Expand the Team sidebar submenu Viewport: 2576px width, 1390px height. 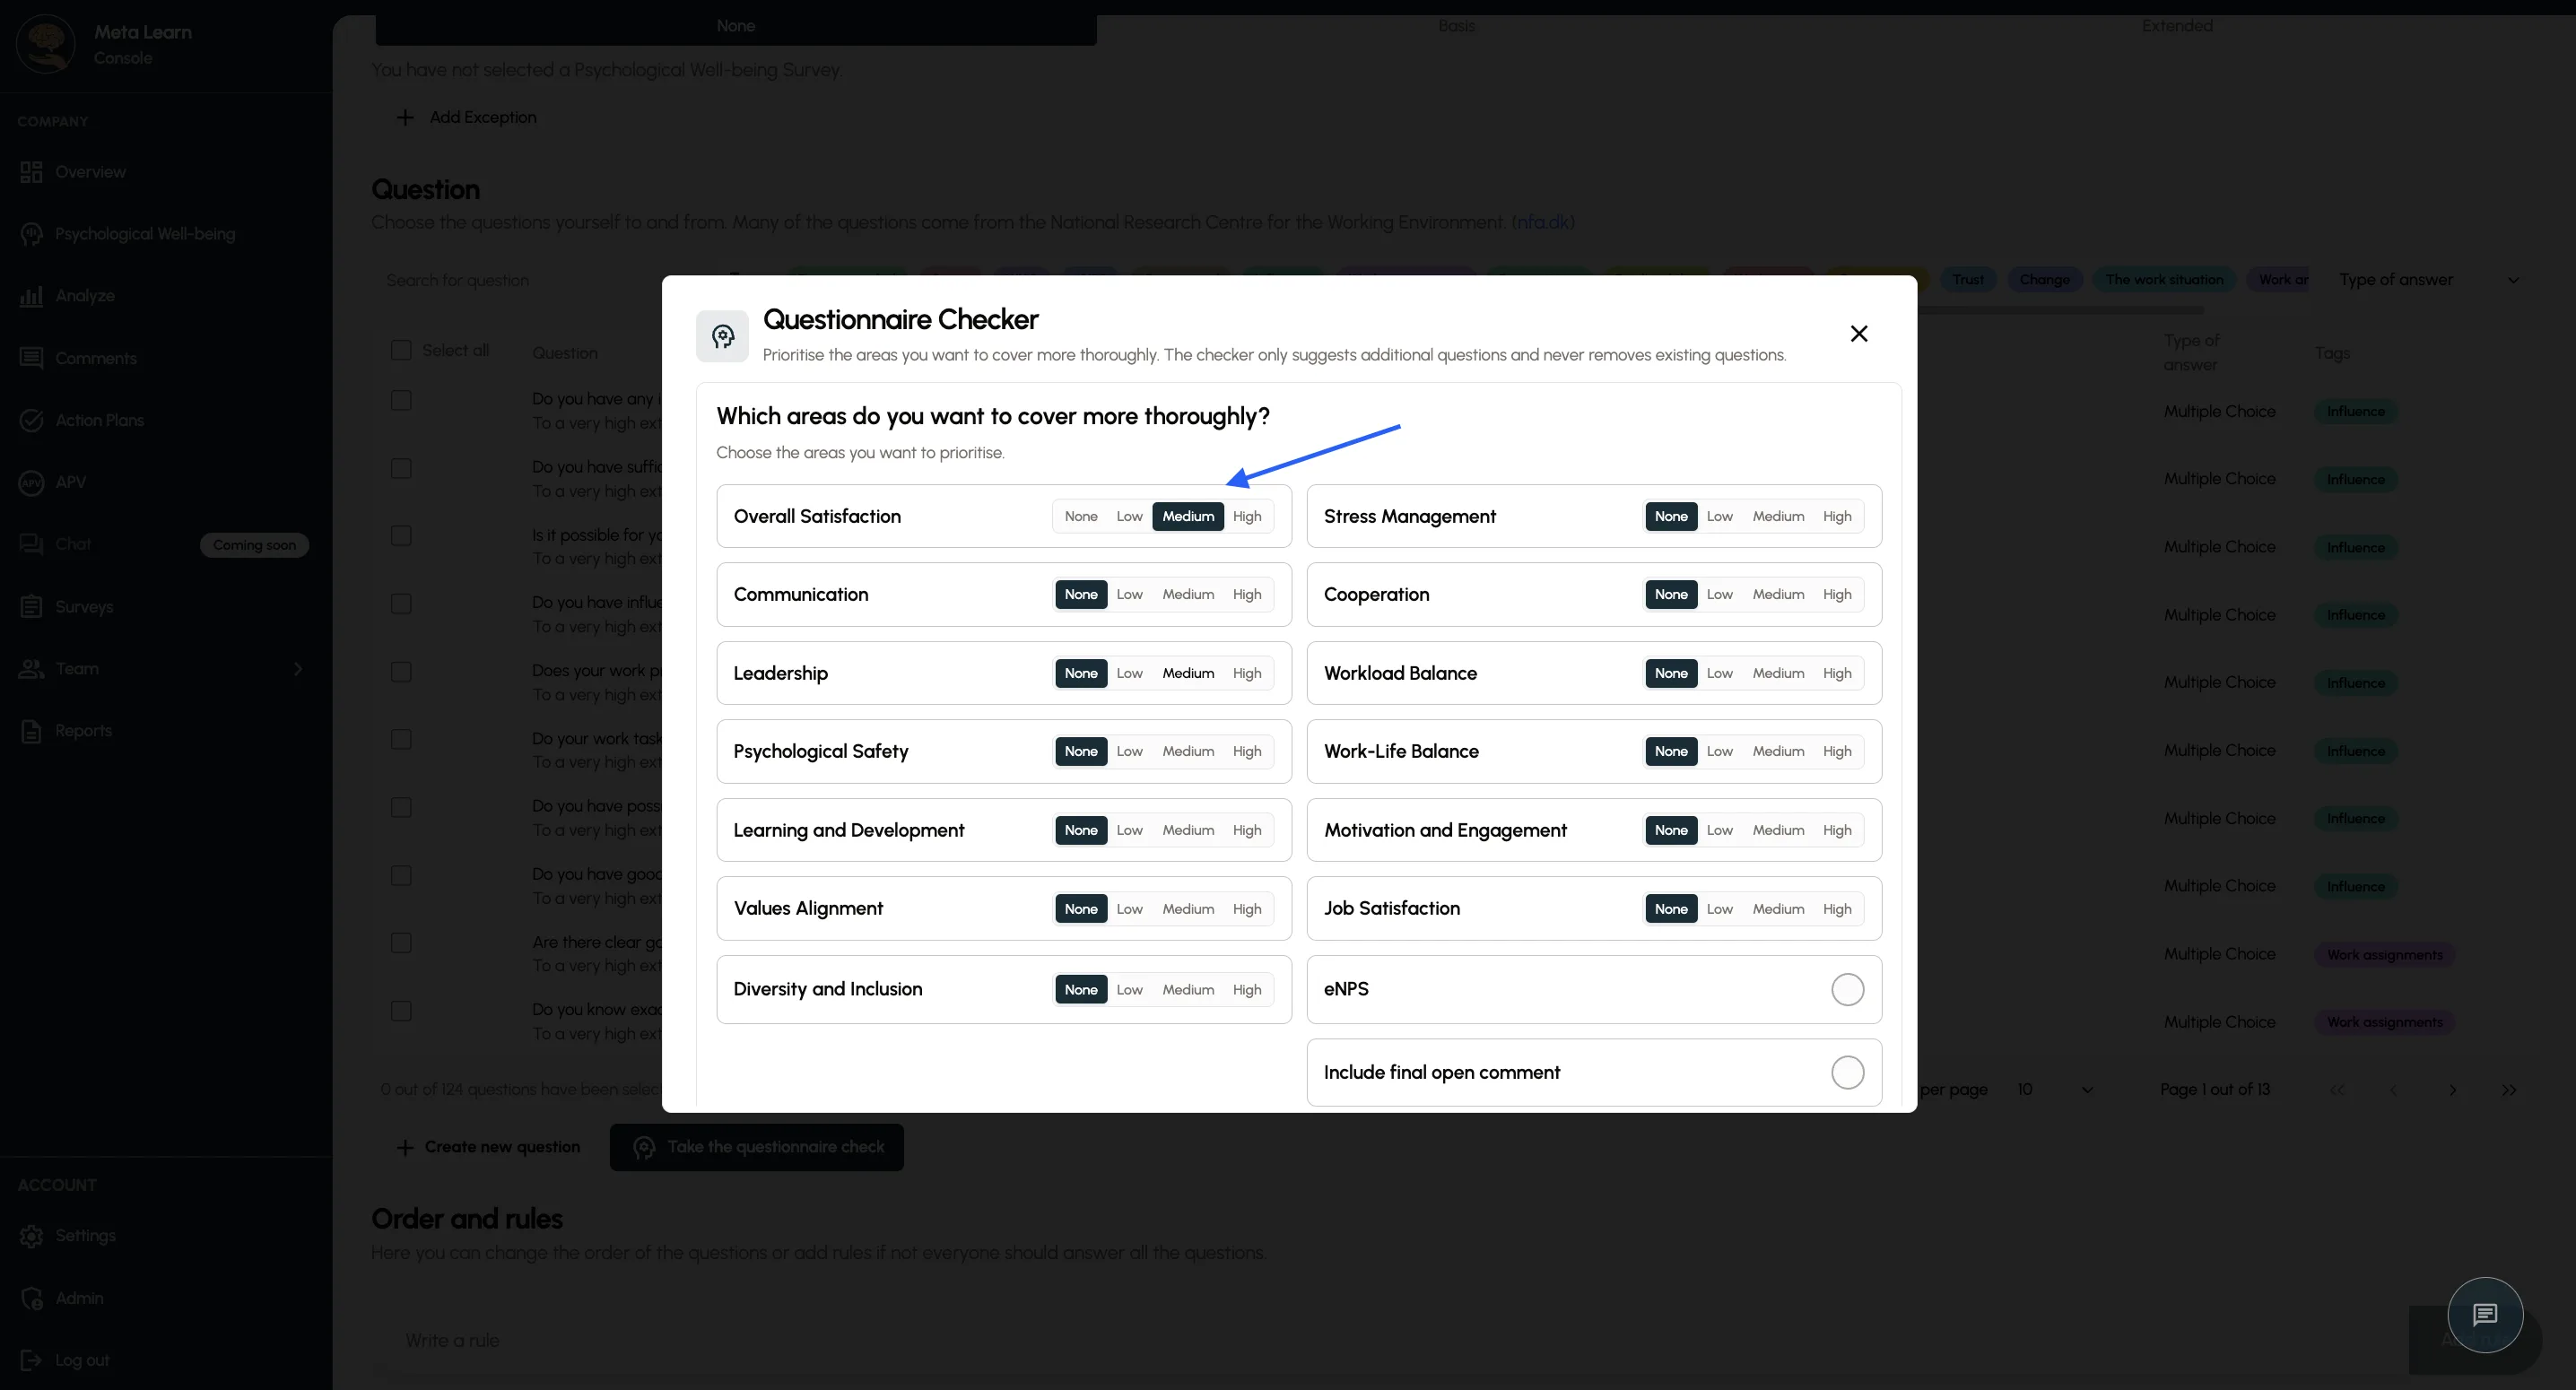[x=297, y=669]
